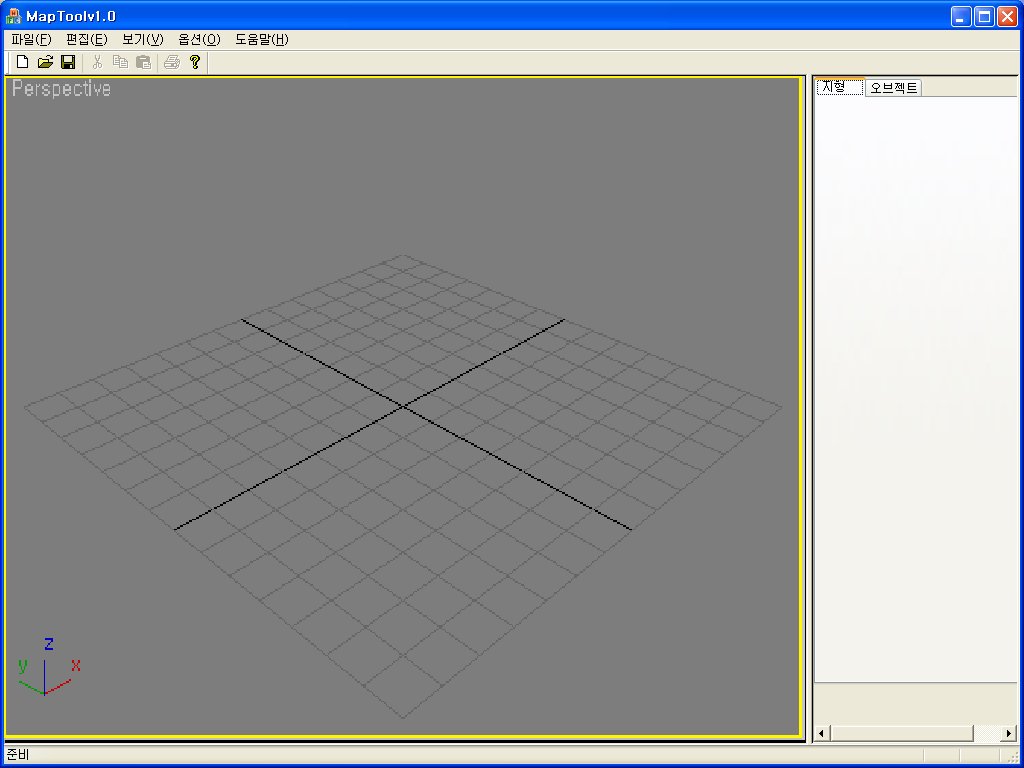Click the Copy toolbar icon
The height and width of the screenshot is (768, 1024).
click(120, 62)
